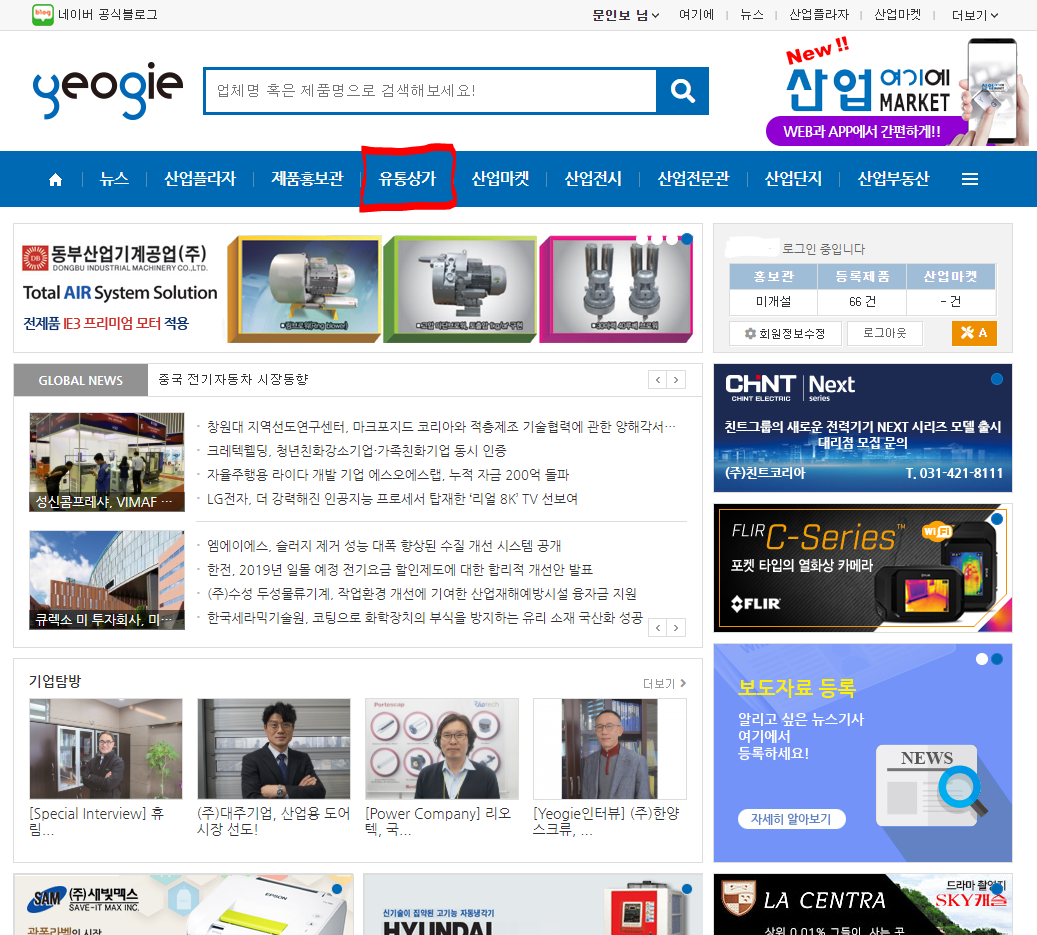Open the [Yeogie인터뷰] (주)한양스크류 card

pos(610,768)
